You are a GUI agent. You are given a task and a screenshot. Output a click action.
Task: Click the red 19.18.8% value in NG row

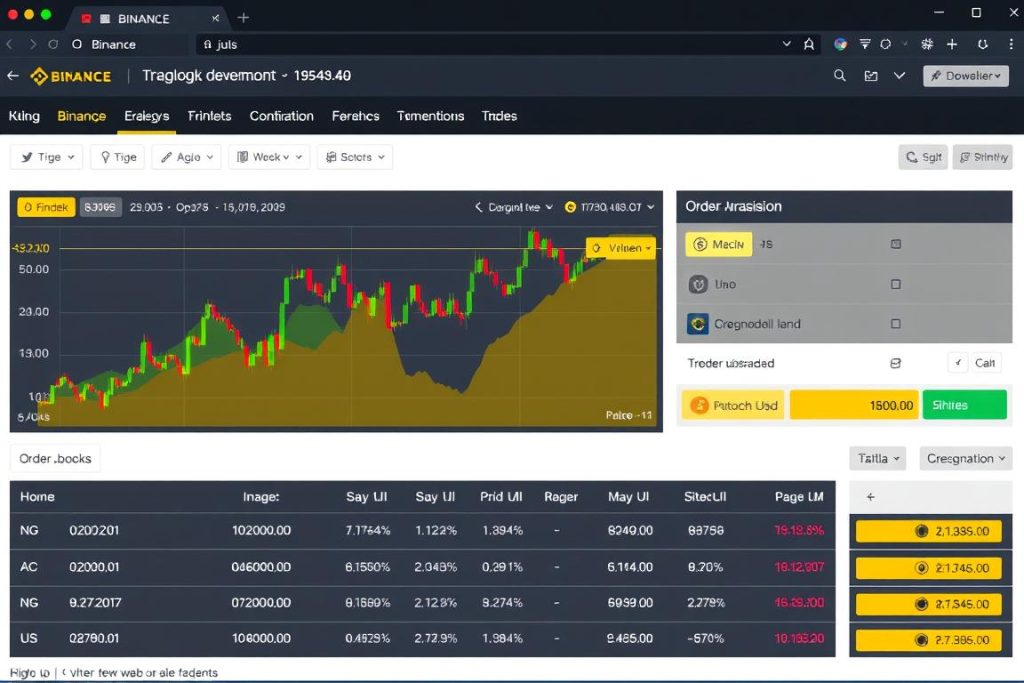[799, 530]
